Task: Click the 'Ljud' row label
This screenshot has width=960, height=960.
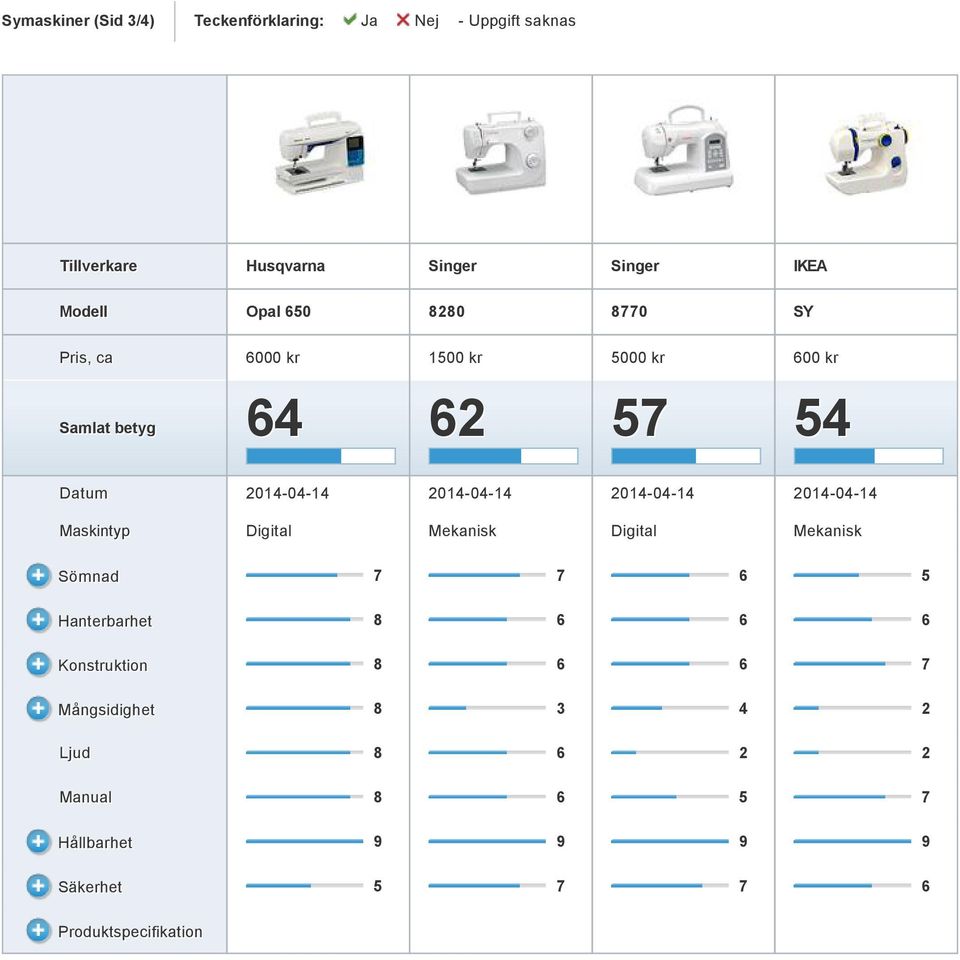Action: click(x=75, y=752)
